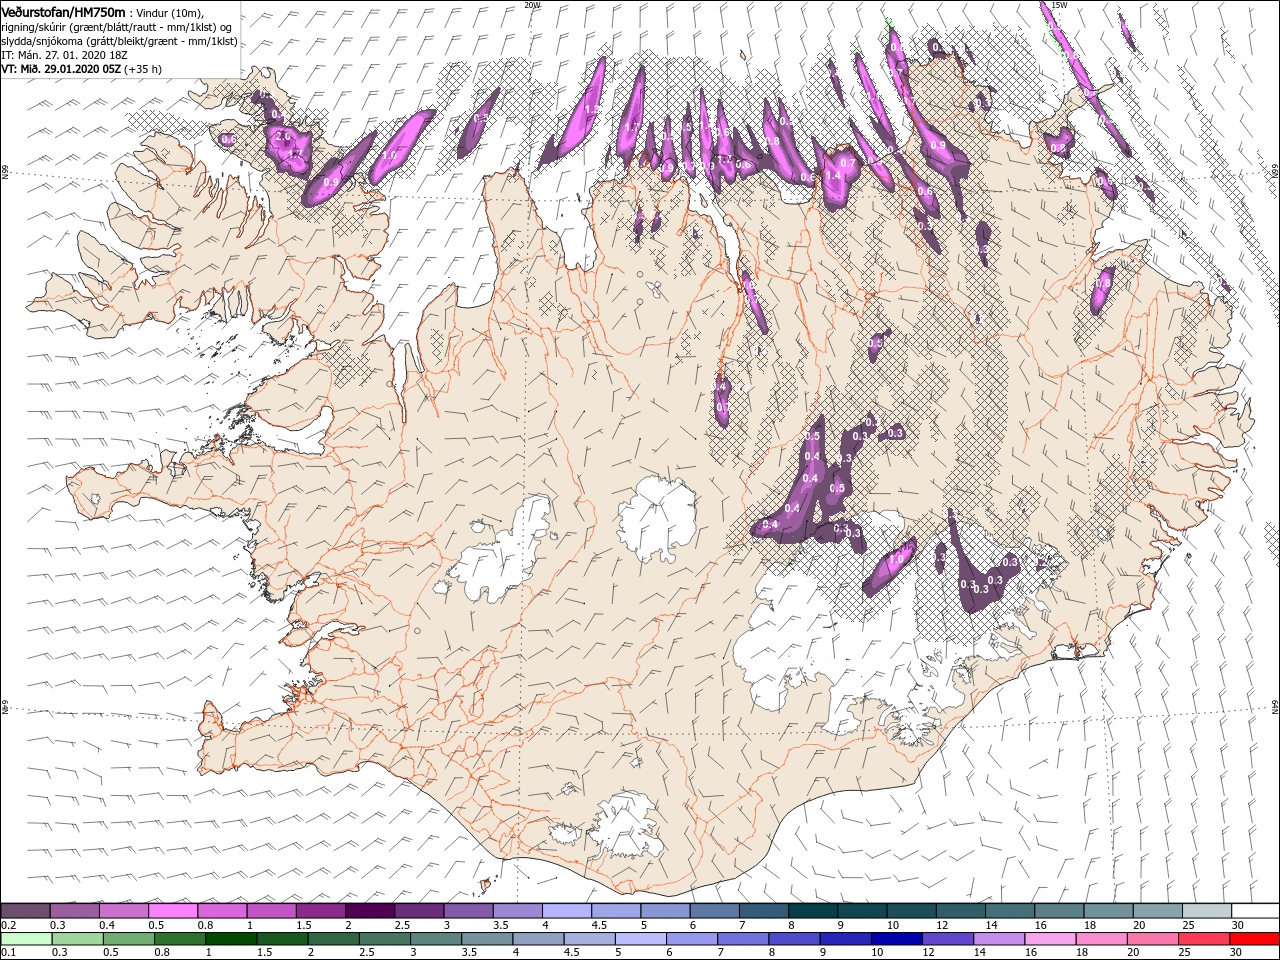Click the '15W' longitude label at top

1059,5
